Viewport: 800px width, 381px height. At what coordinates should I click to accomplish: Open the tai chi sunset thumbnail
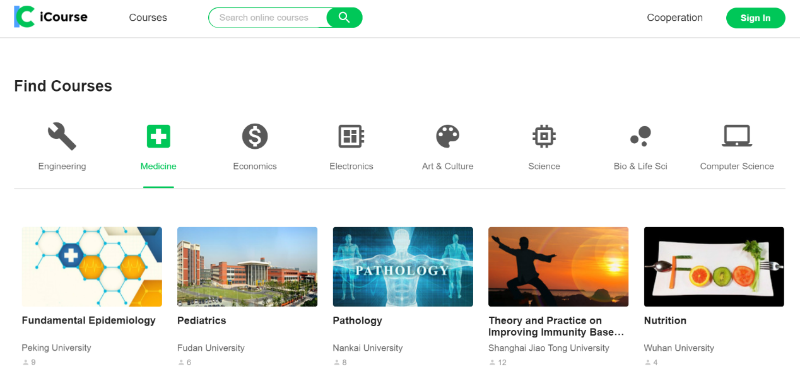tap(559, 267)
